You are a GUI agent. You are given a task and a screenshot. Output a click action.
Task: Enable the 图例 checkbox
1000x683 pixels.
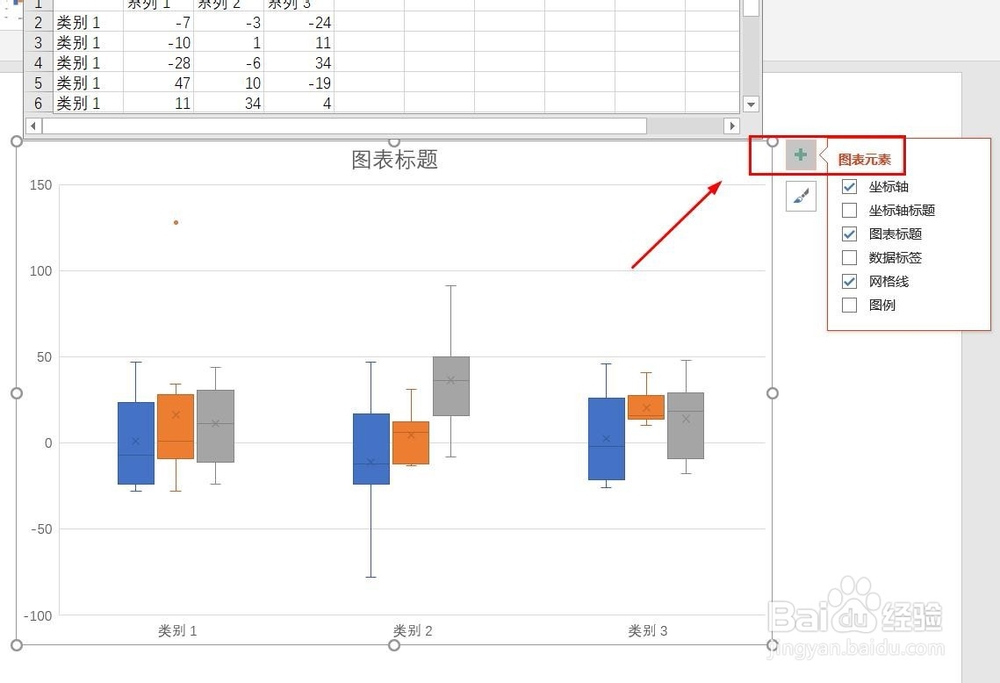point(851,305)
